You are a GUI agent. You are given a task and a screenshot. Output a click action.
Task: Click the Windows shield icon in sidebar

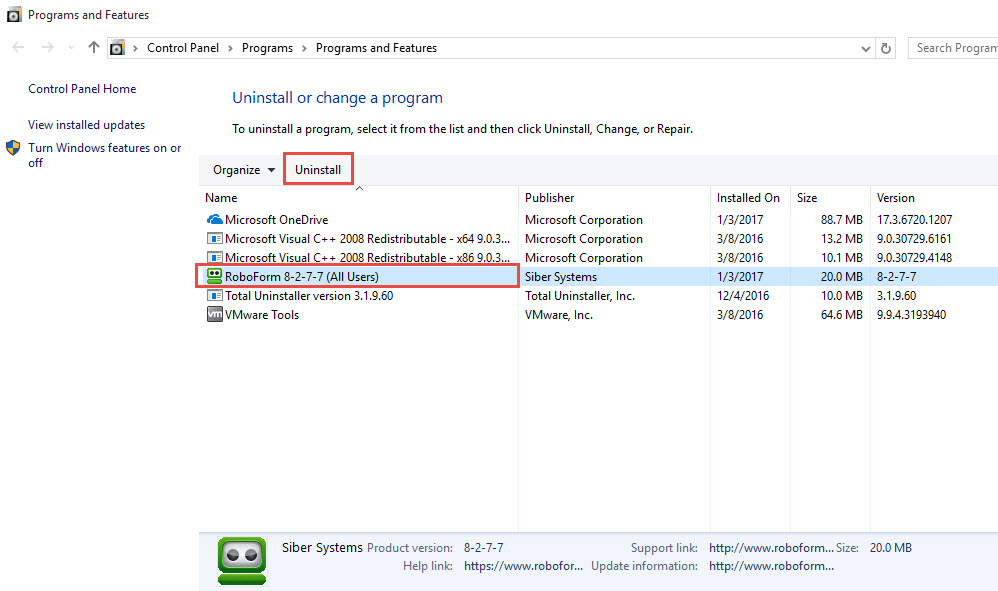[13, 148]
